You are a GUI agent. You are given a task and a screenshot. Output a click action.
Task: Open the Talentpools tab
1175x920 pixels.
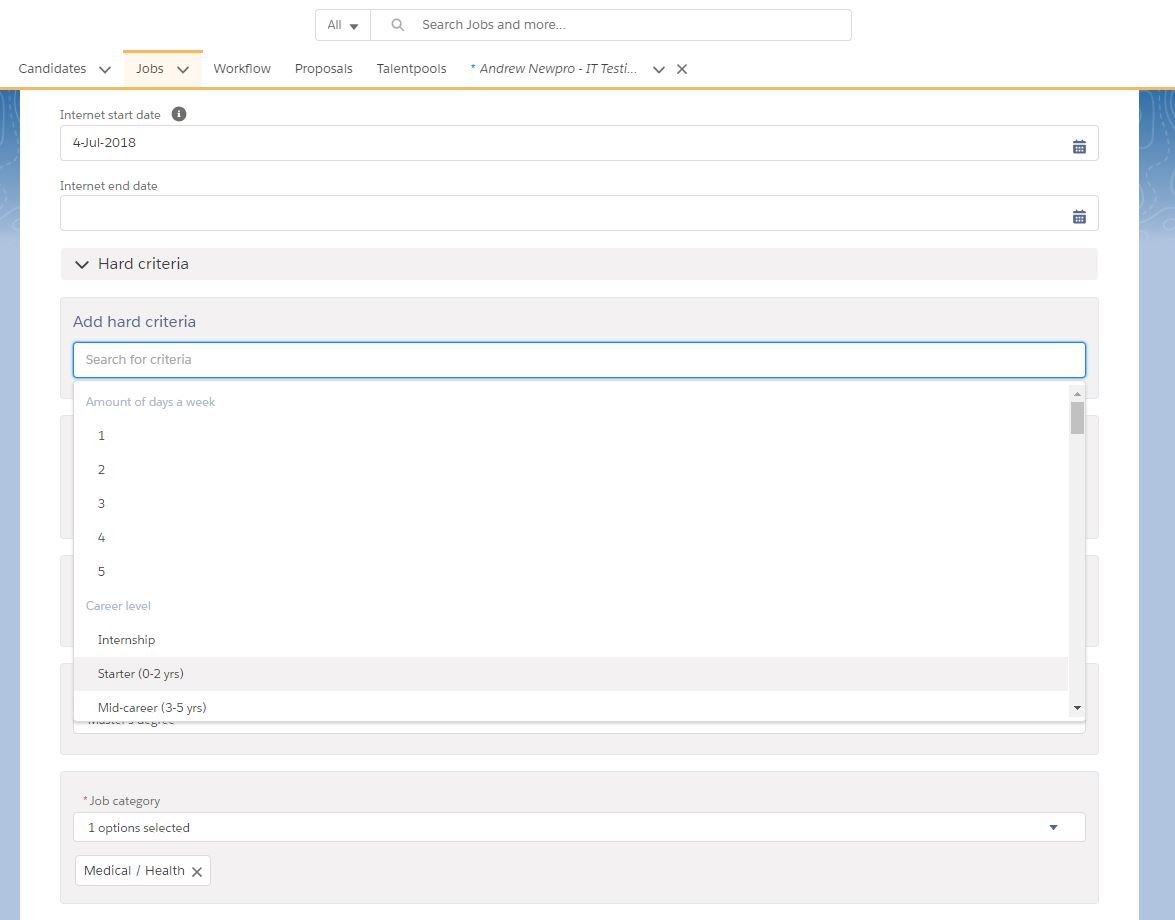click(411, 69)
